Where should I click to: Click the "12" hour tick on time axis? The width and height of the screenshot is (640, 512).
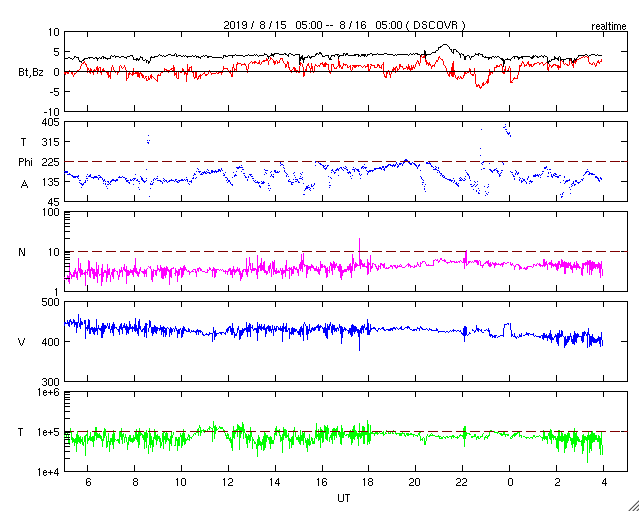[227, 482]
